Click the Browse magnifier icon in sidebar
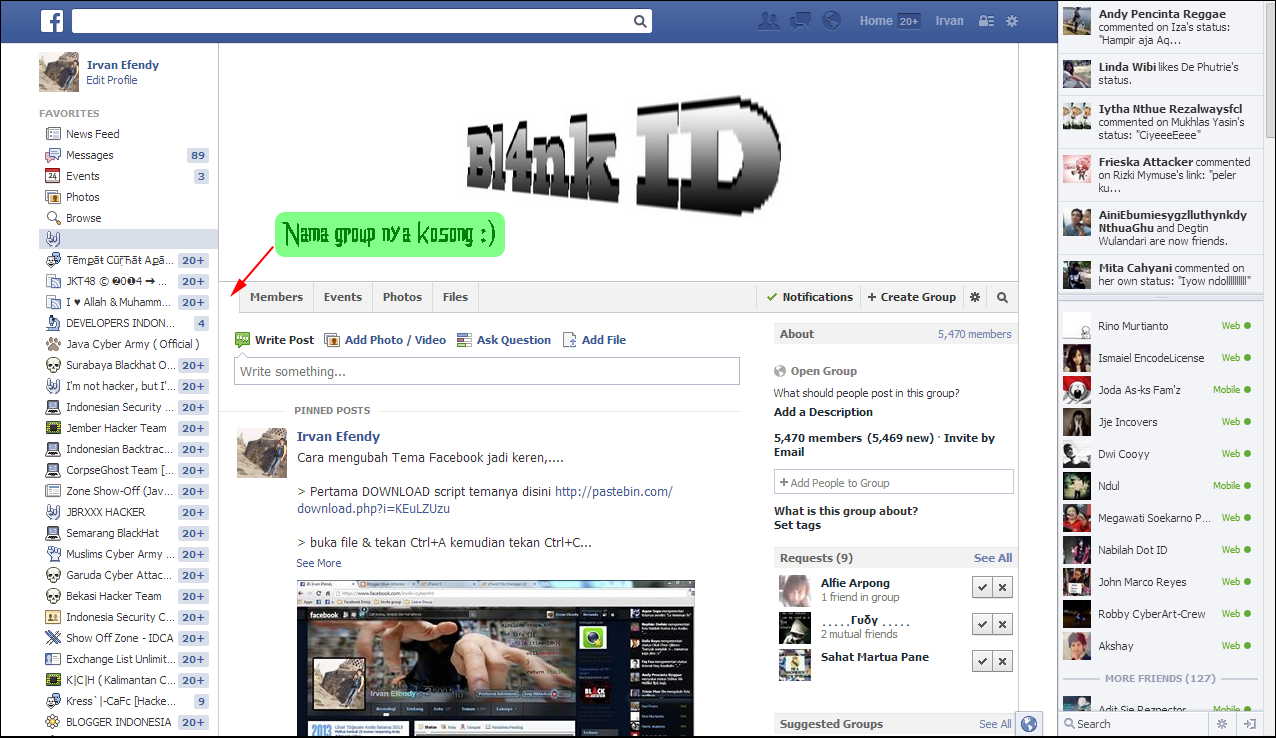The width and height of the screenshot is (1276, 738). tap(53, 218)
